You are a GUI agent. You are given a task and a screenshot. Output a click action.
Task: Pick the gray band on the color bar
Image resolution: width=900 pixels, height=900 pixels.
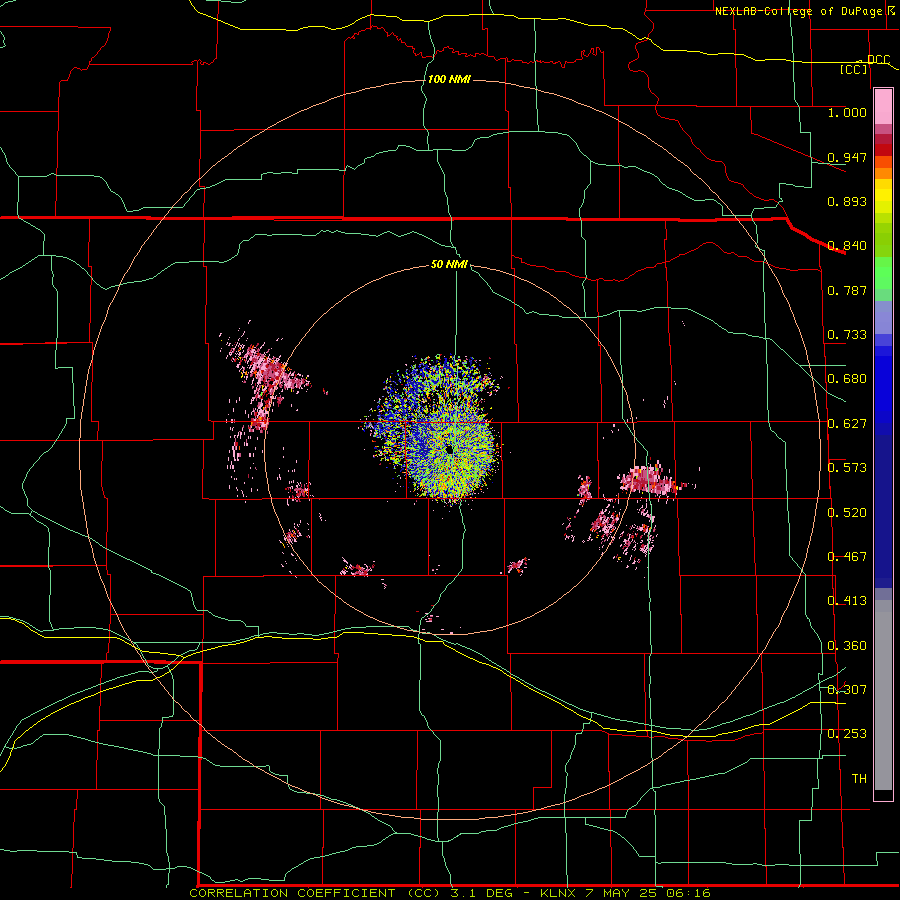[x=883, y=695]
